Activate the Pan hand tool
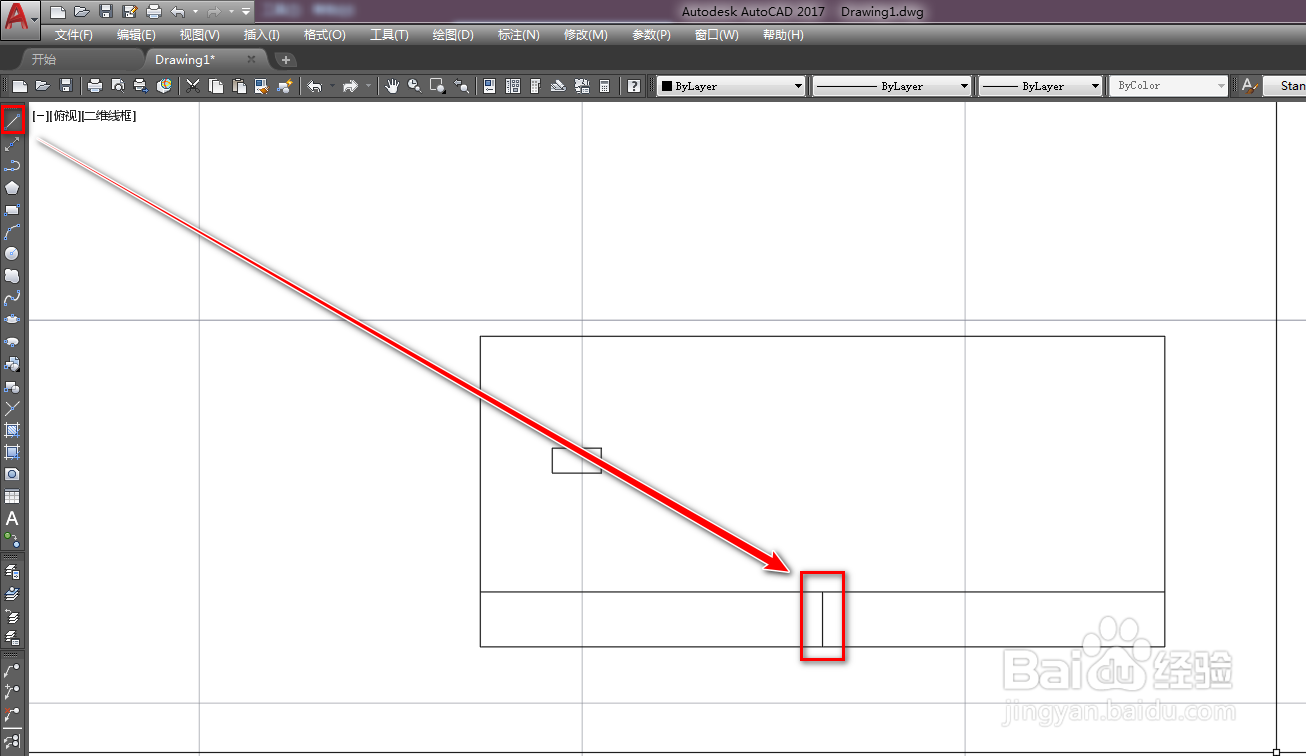The image size is (1306, 756). 391,86
